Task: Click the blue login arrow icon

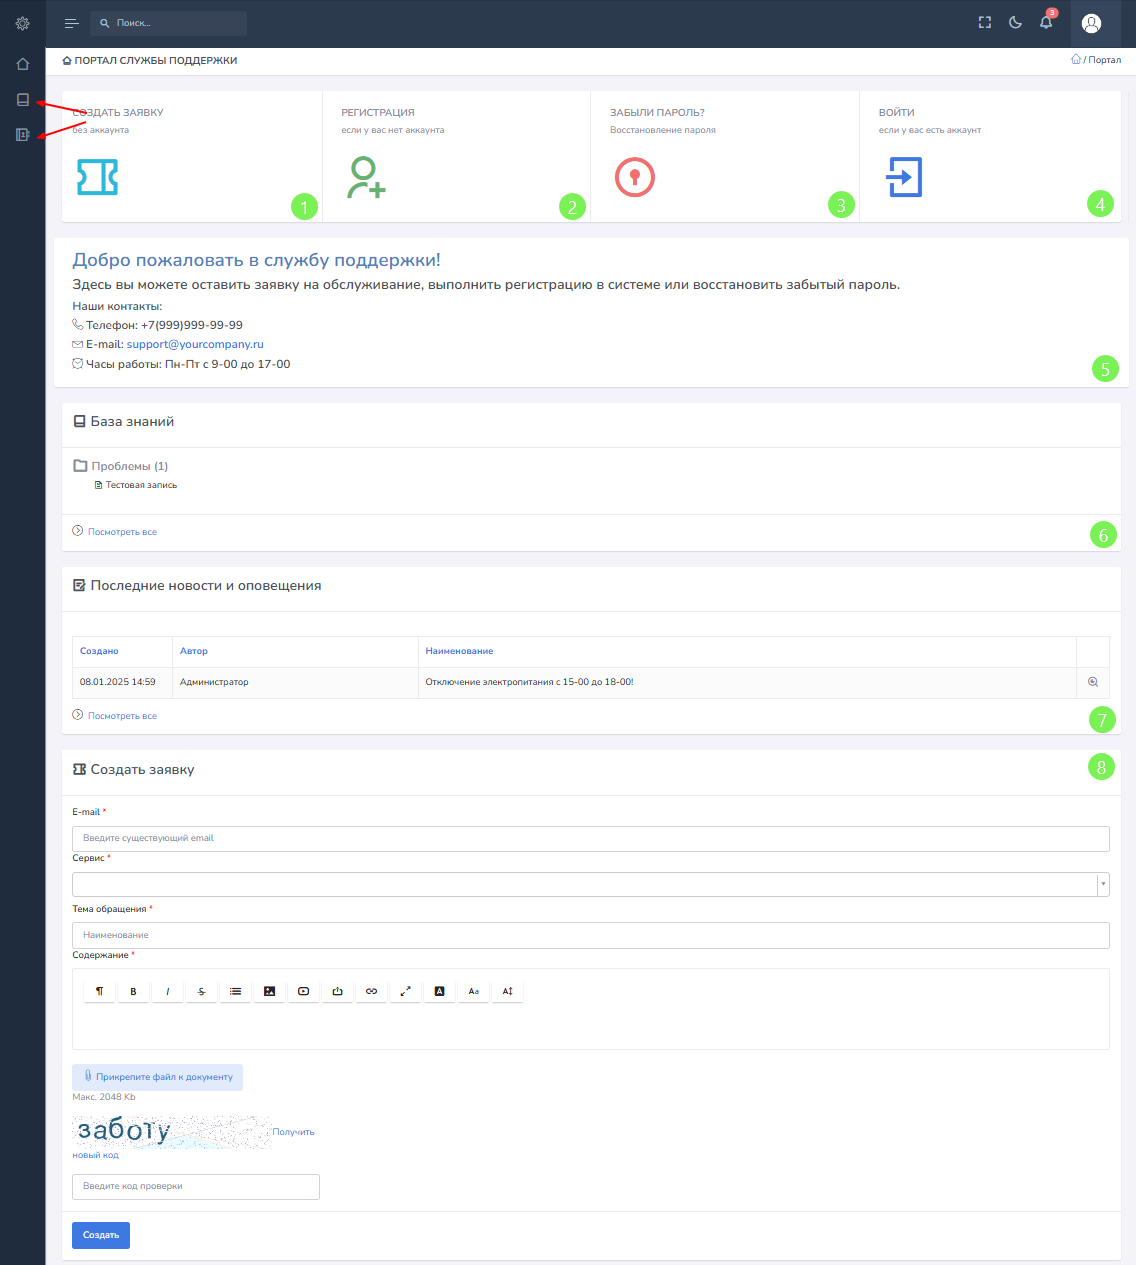Action: pyautogui.click(x=904, y=177)
